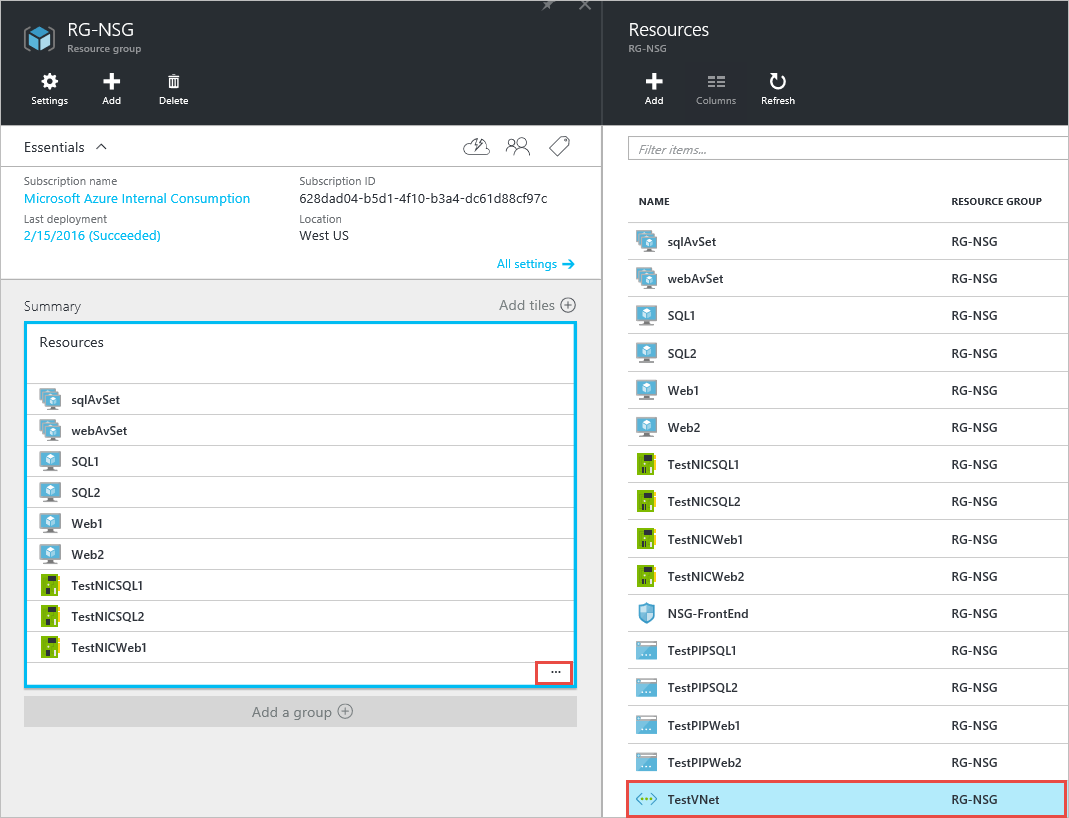Click Web2 virtual machine icon in Resources list
Image resolution: width=1069 pixels, height=818 pixels.
point(646,427)
